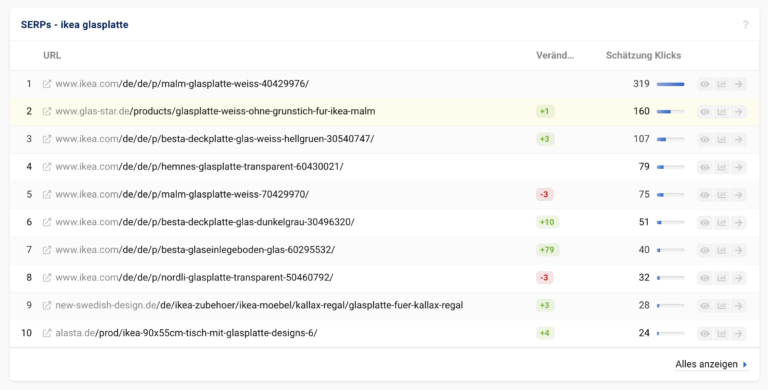Toggle eye icon for besta-deckplatte-glas-dunkelgrau row
This screenshot has height=390, width=768.
click(x=705, y=222)
